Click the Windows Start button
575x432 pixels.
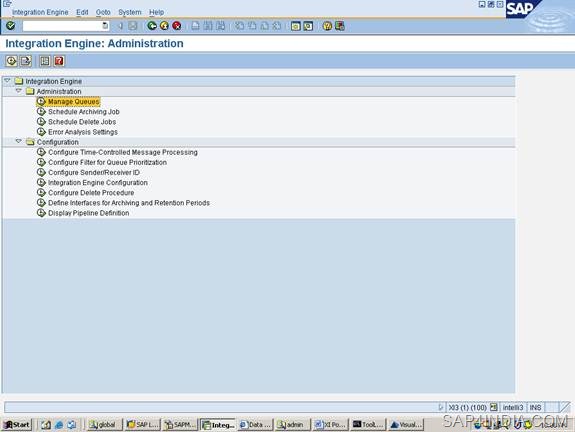pos(17,425)
